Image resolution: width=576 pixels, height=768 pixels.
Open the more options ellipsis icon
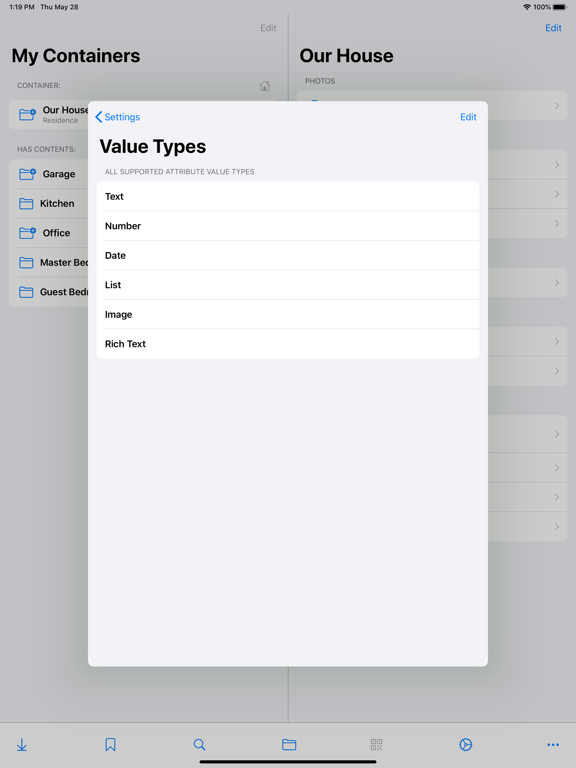[x=553, y=745]
